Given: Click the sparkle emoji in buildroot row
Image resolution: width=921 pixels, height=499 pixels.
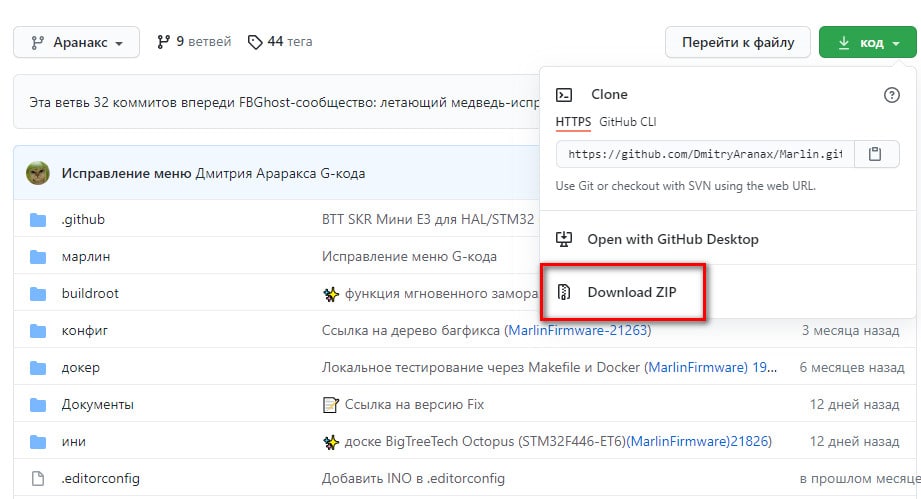Looking at the screenshot, I should (x=331, y=294).
